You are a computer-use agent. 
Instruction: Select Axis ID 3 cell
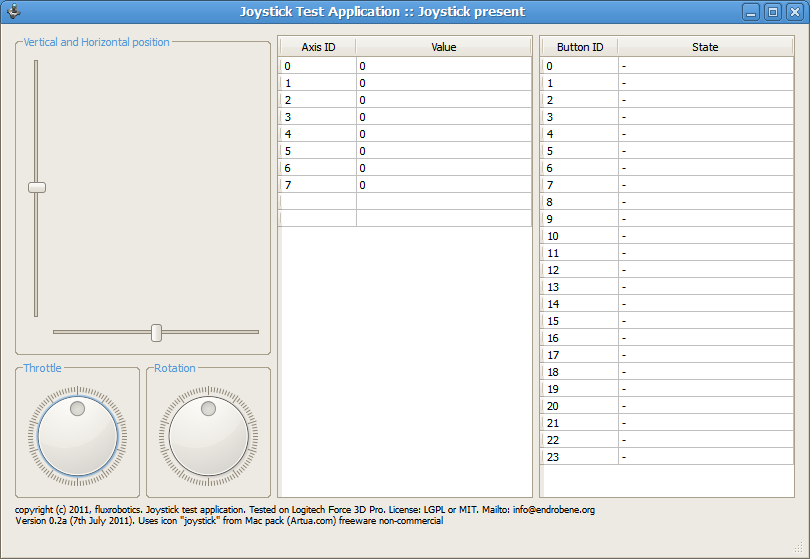[318, 117]
